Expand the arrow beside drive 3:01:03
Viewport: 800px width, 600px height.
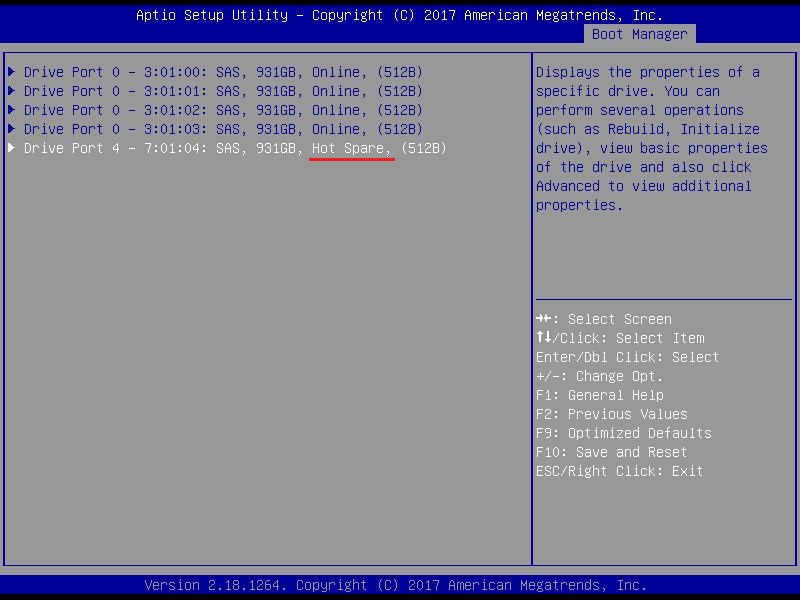pos(12,129)
